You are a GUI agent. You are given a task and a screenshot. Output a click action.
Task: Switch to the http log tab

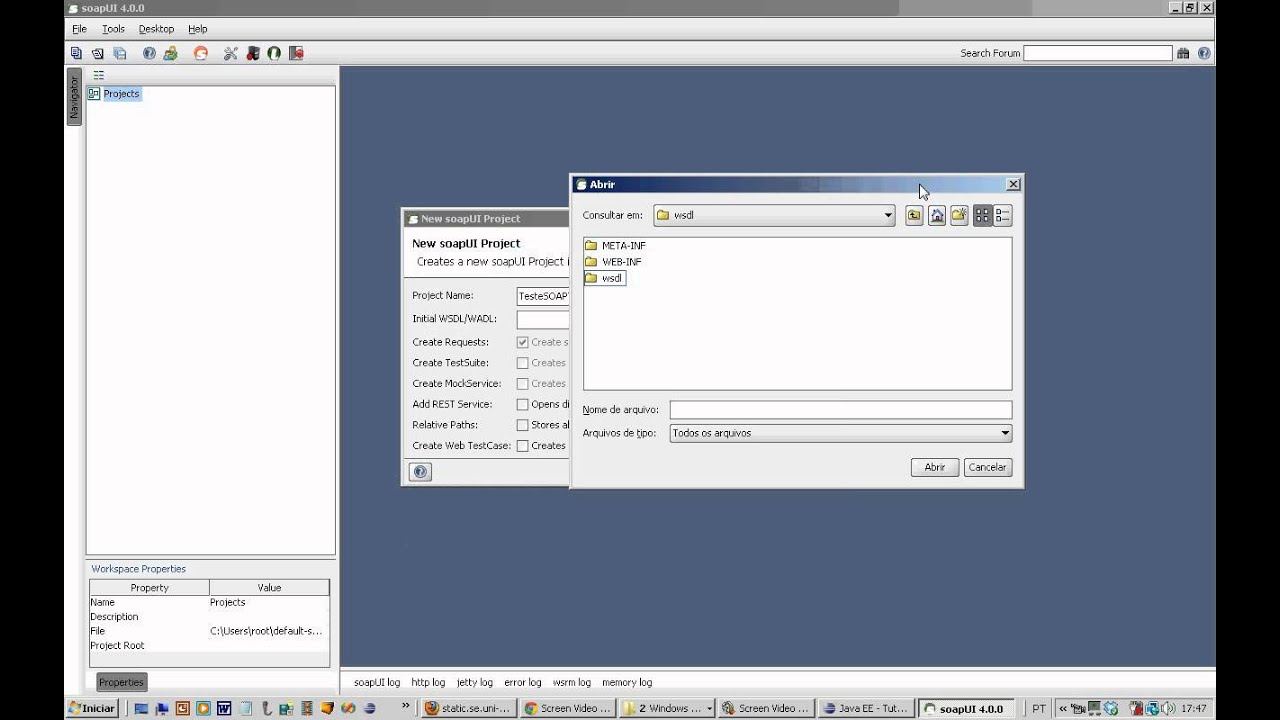point(428,682)
